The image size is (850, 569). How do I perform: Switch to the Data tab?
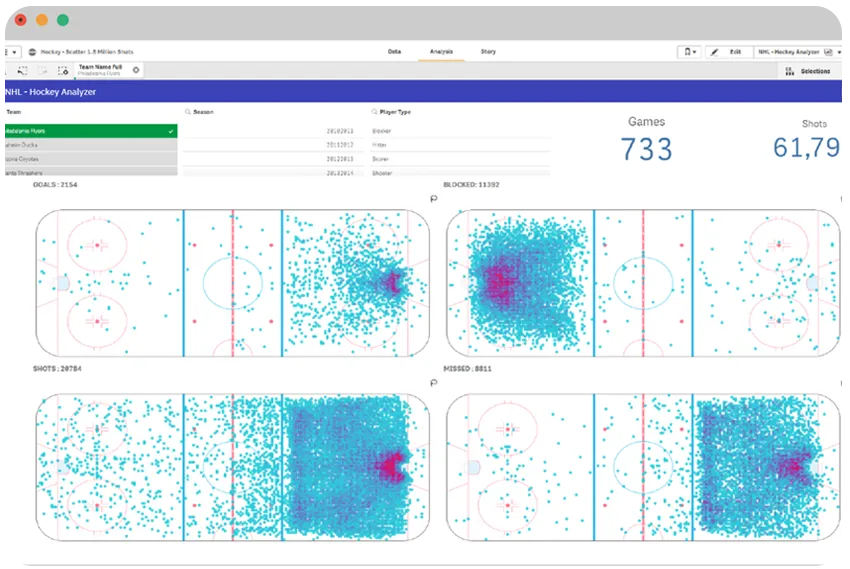pyautogui.click(x=394, y=51)
